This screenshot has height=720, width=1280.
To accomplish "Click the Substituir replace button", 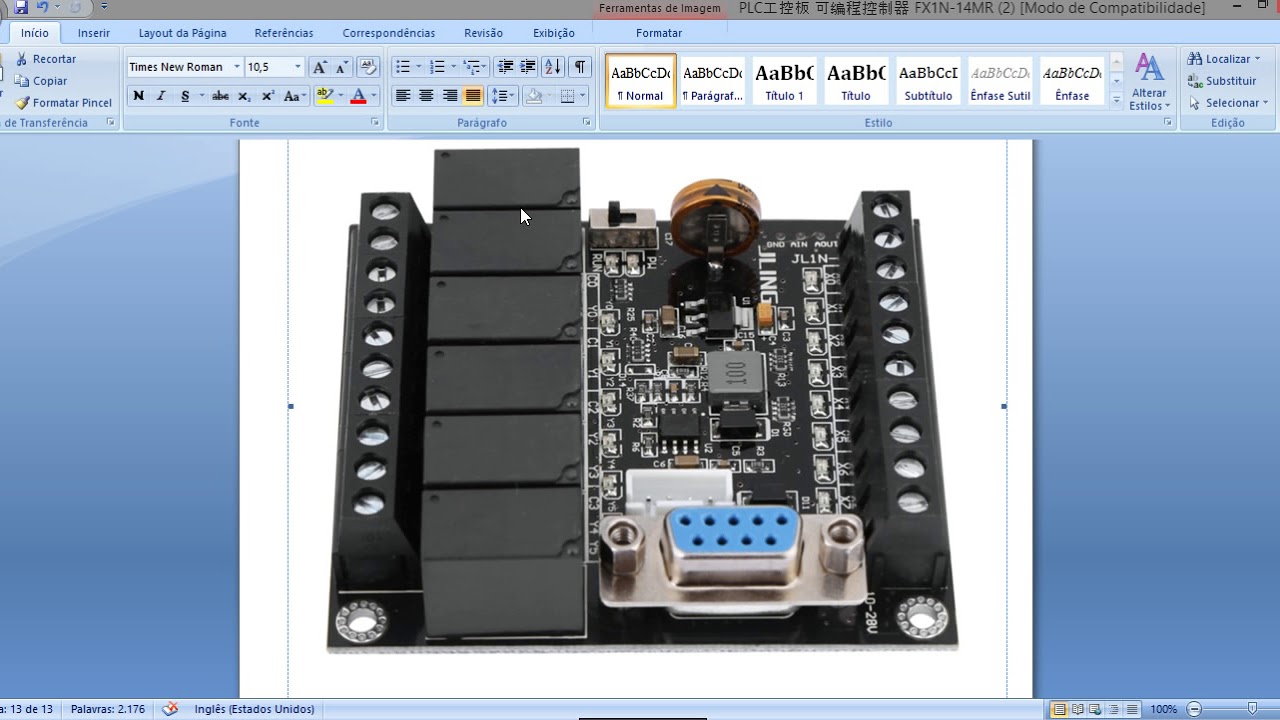I will pos(1222,81).
